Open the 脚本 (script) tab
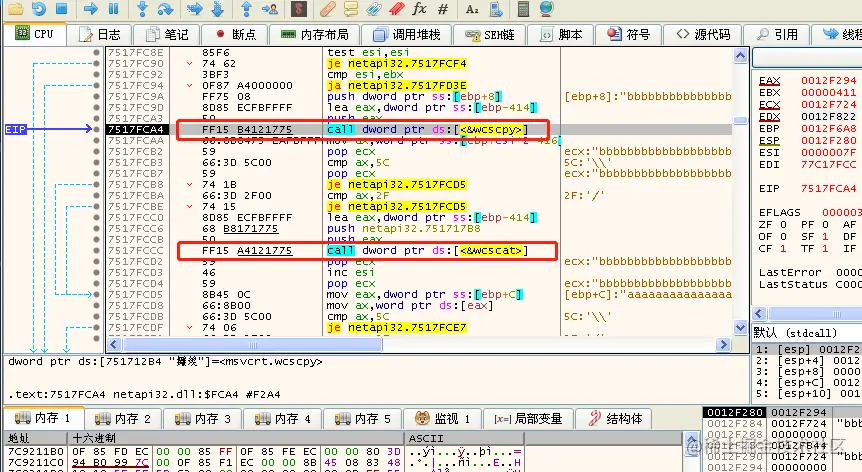 (561, 35)
